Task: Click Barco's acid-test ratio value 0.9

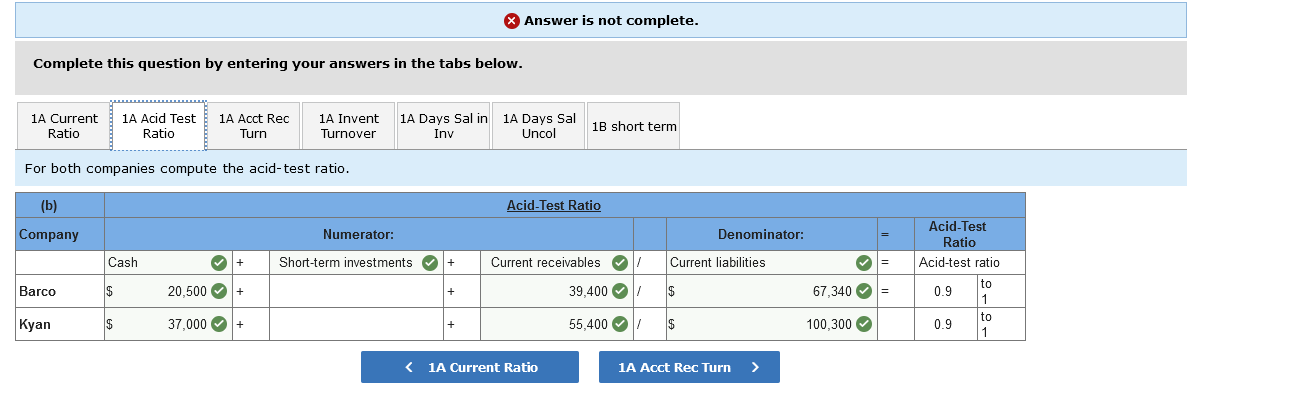Action: pos(945,291)
